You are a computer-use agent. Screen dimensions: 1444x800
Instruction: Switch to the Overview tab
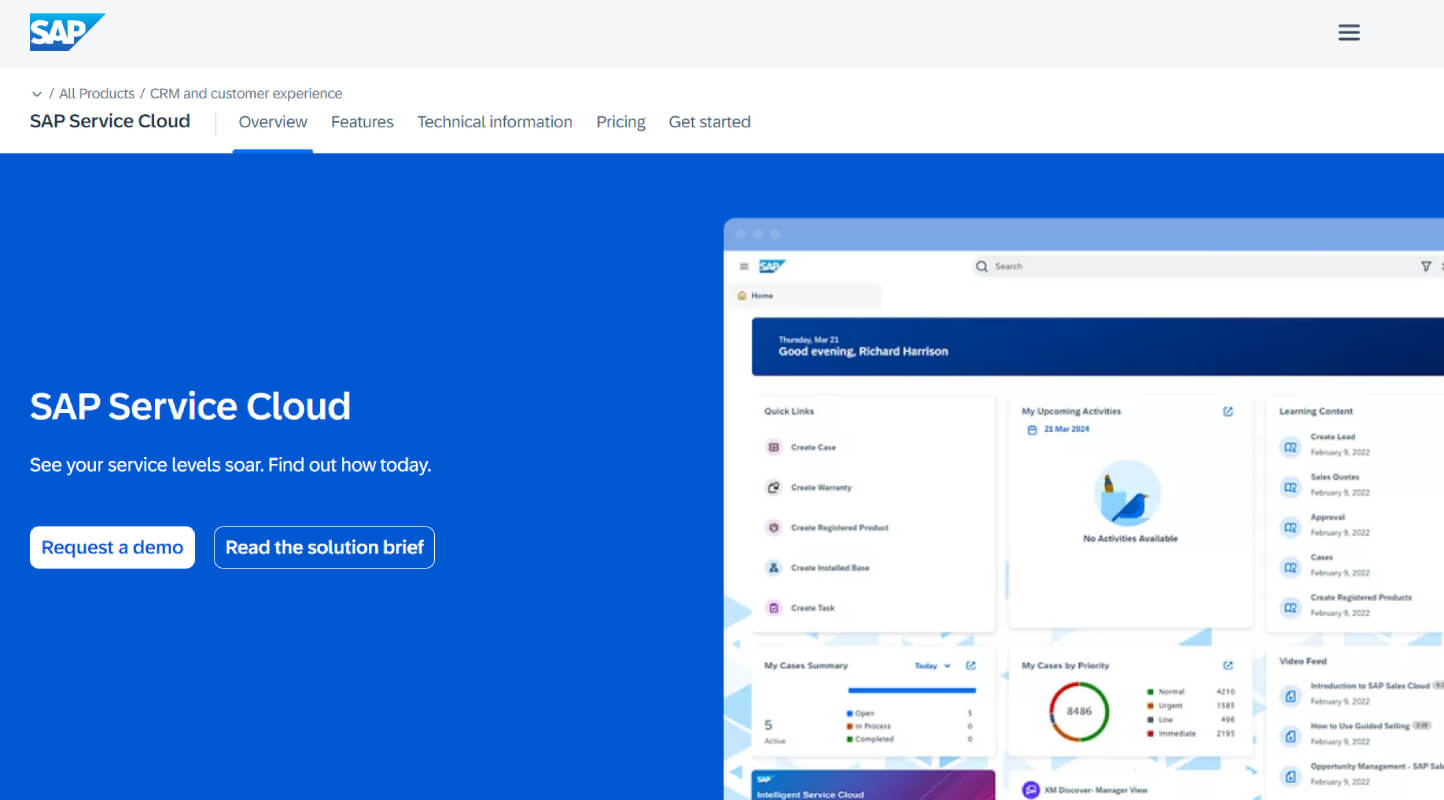[273, 122]
